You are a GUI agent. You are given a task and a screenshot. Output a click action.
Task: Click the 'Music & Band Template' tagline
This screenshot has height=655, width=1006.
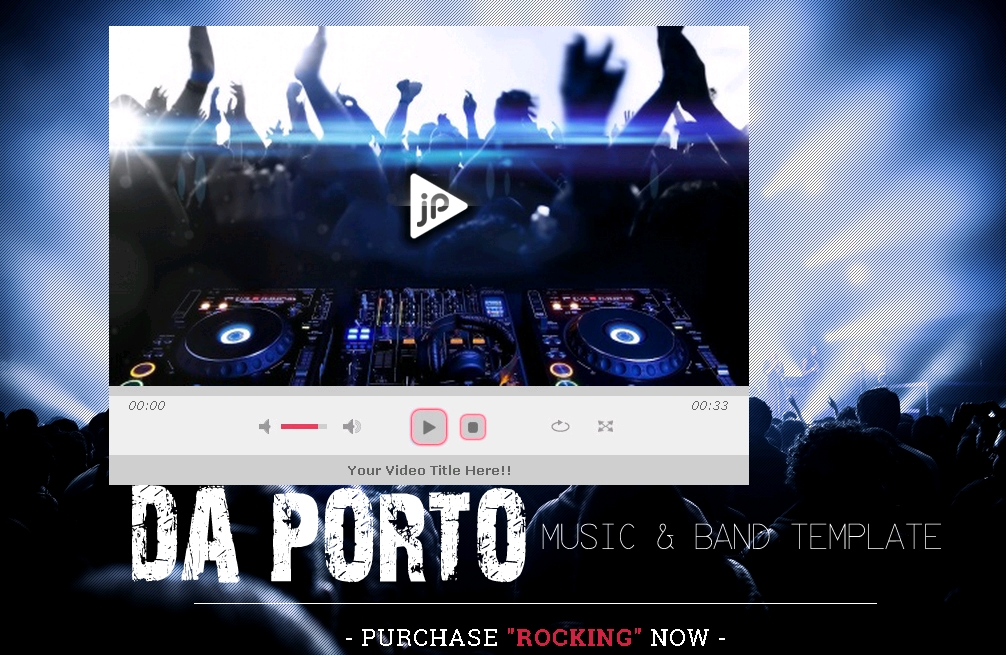tap(741, 537)
